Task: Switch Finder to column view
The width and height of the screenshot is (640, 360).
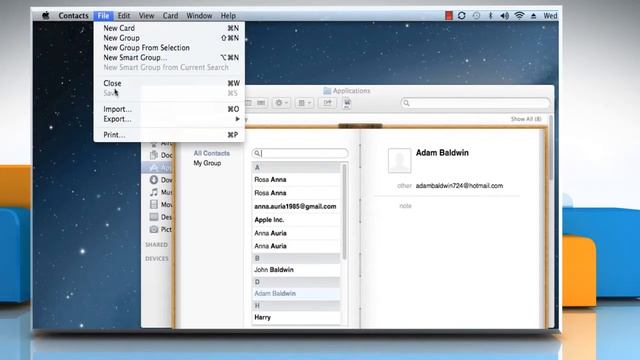Action: tap(249, 103)
